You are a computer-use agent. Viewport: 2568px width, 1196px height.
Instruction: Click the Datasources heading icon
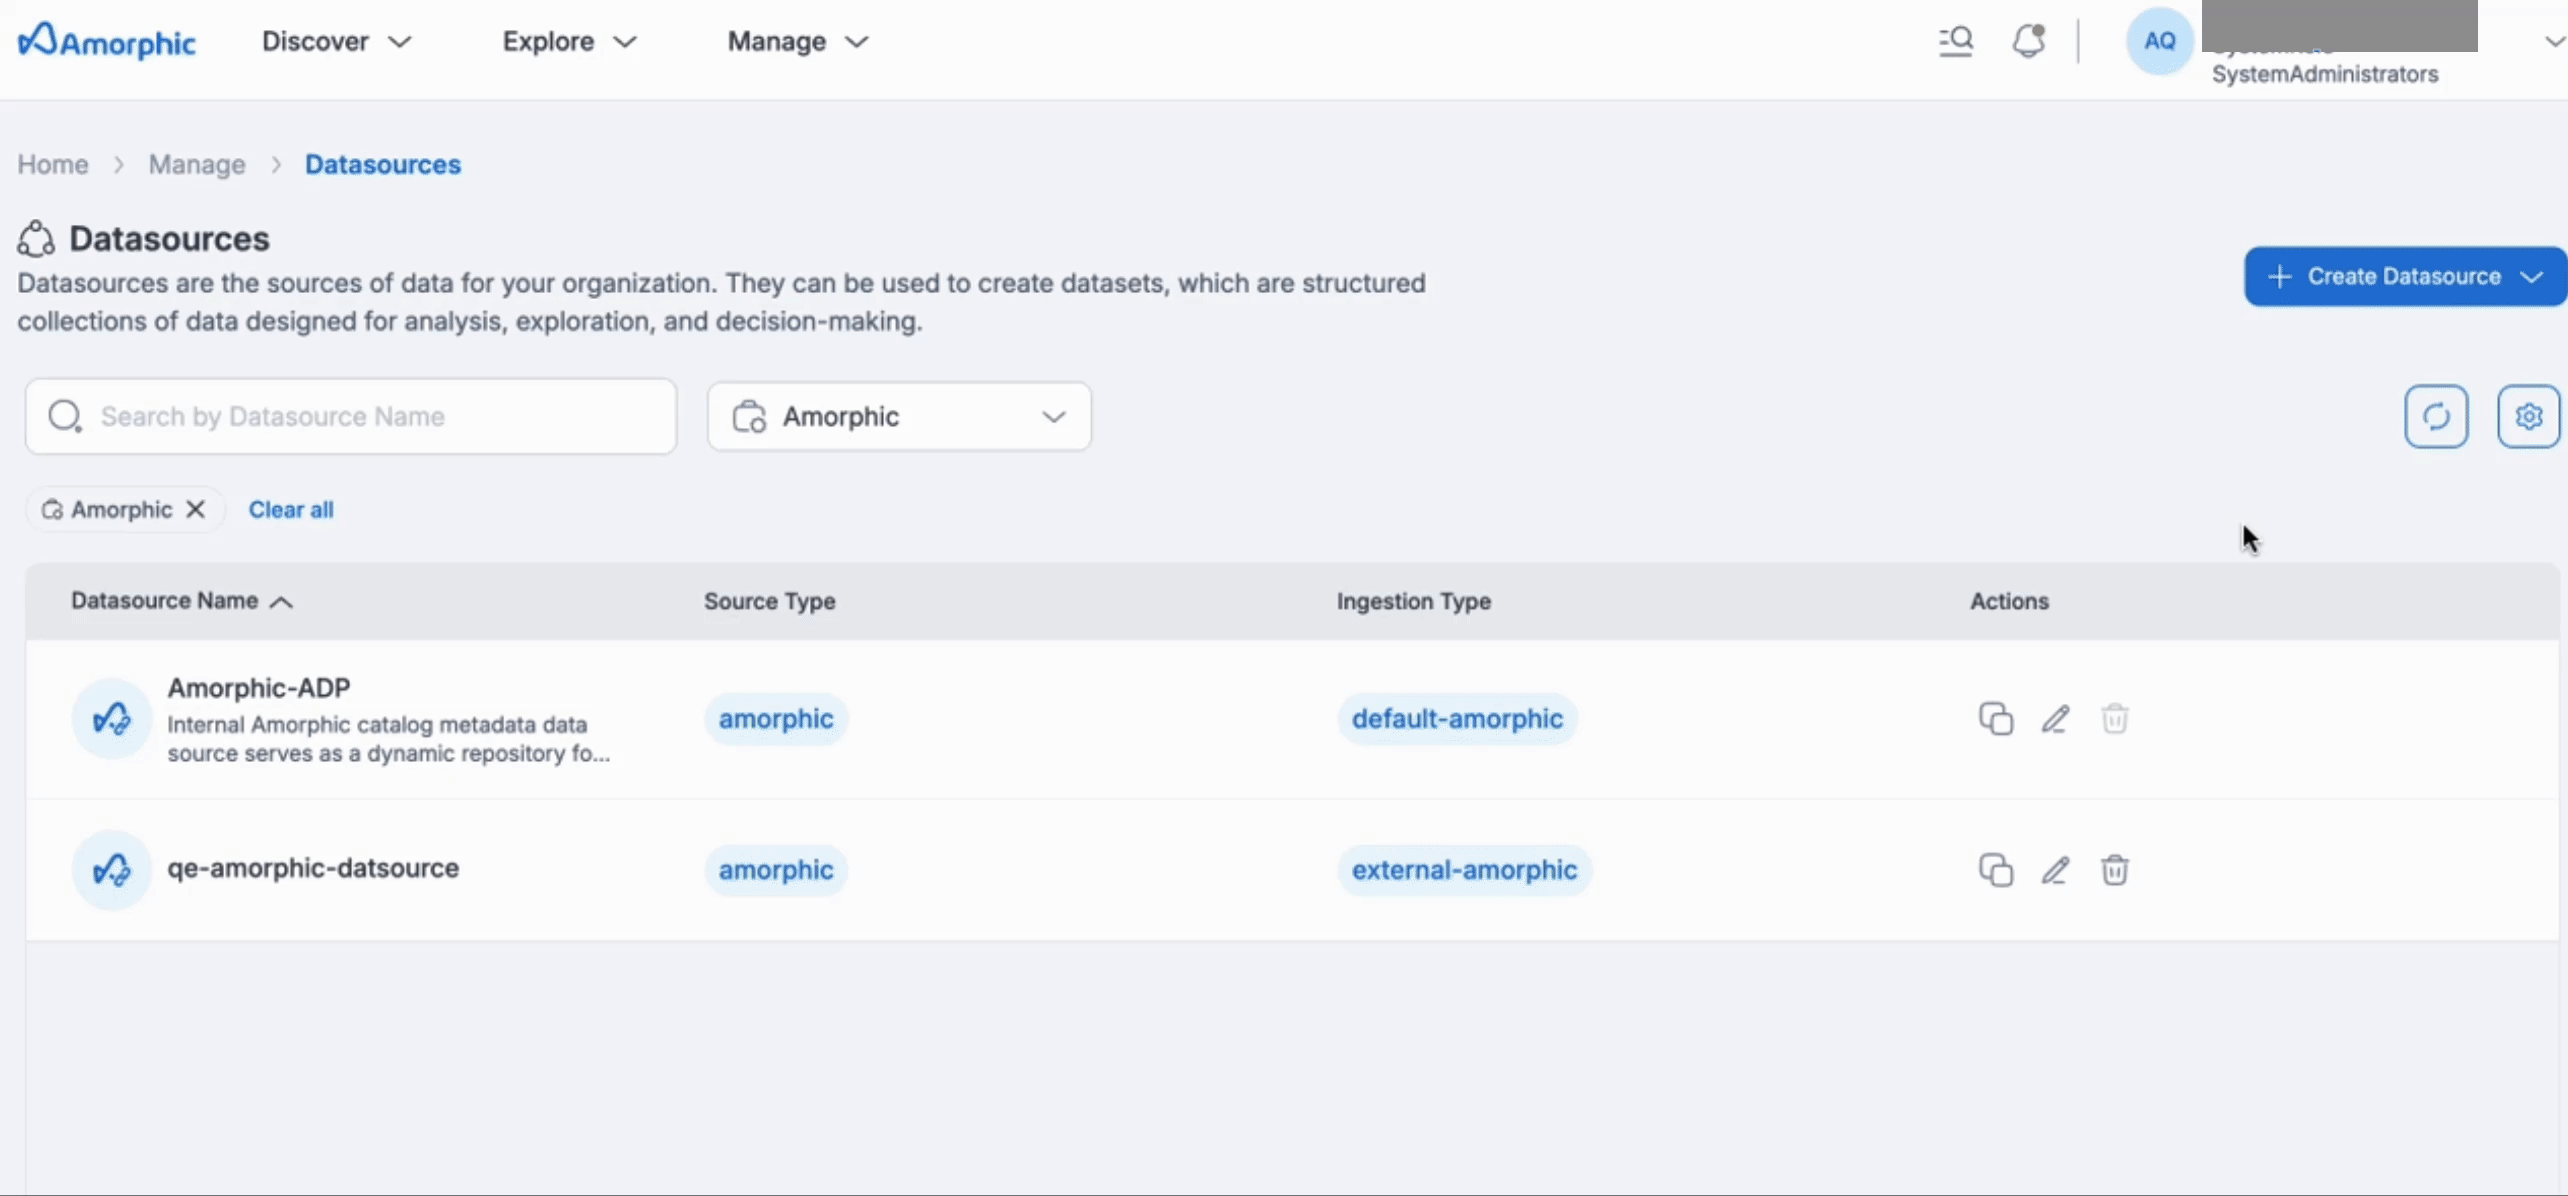[x=36, y=239]
